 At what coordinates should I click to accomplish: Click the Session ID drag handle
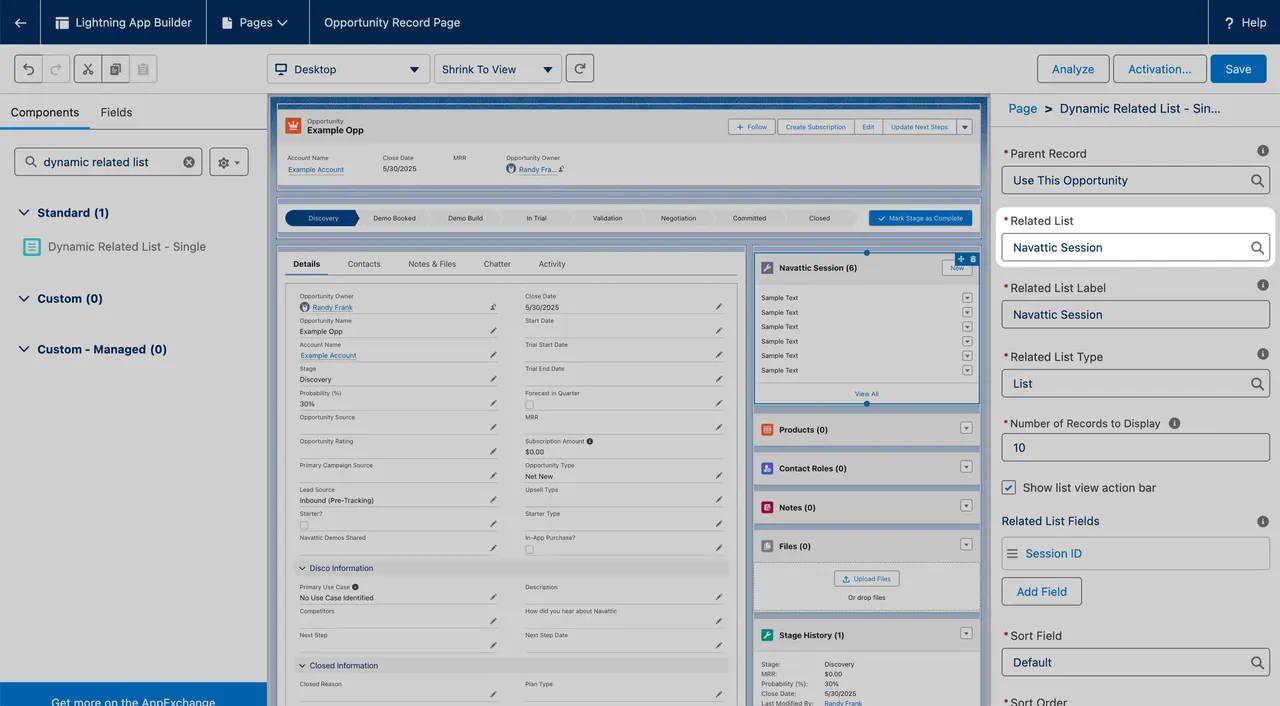pyautogui.click(x=1012, y=554)
